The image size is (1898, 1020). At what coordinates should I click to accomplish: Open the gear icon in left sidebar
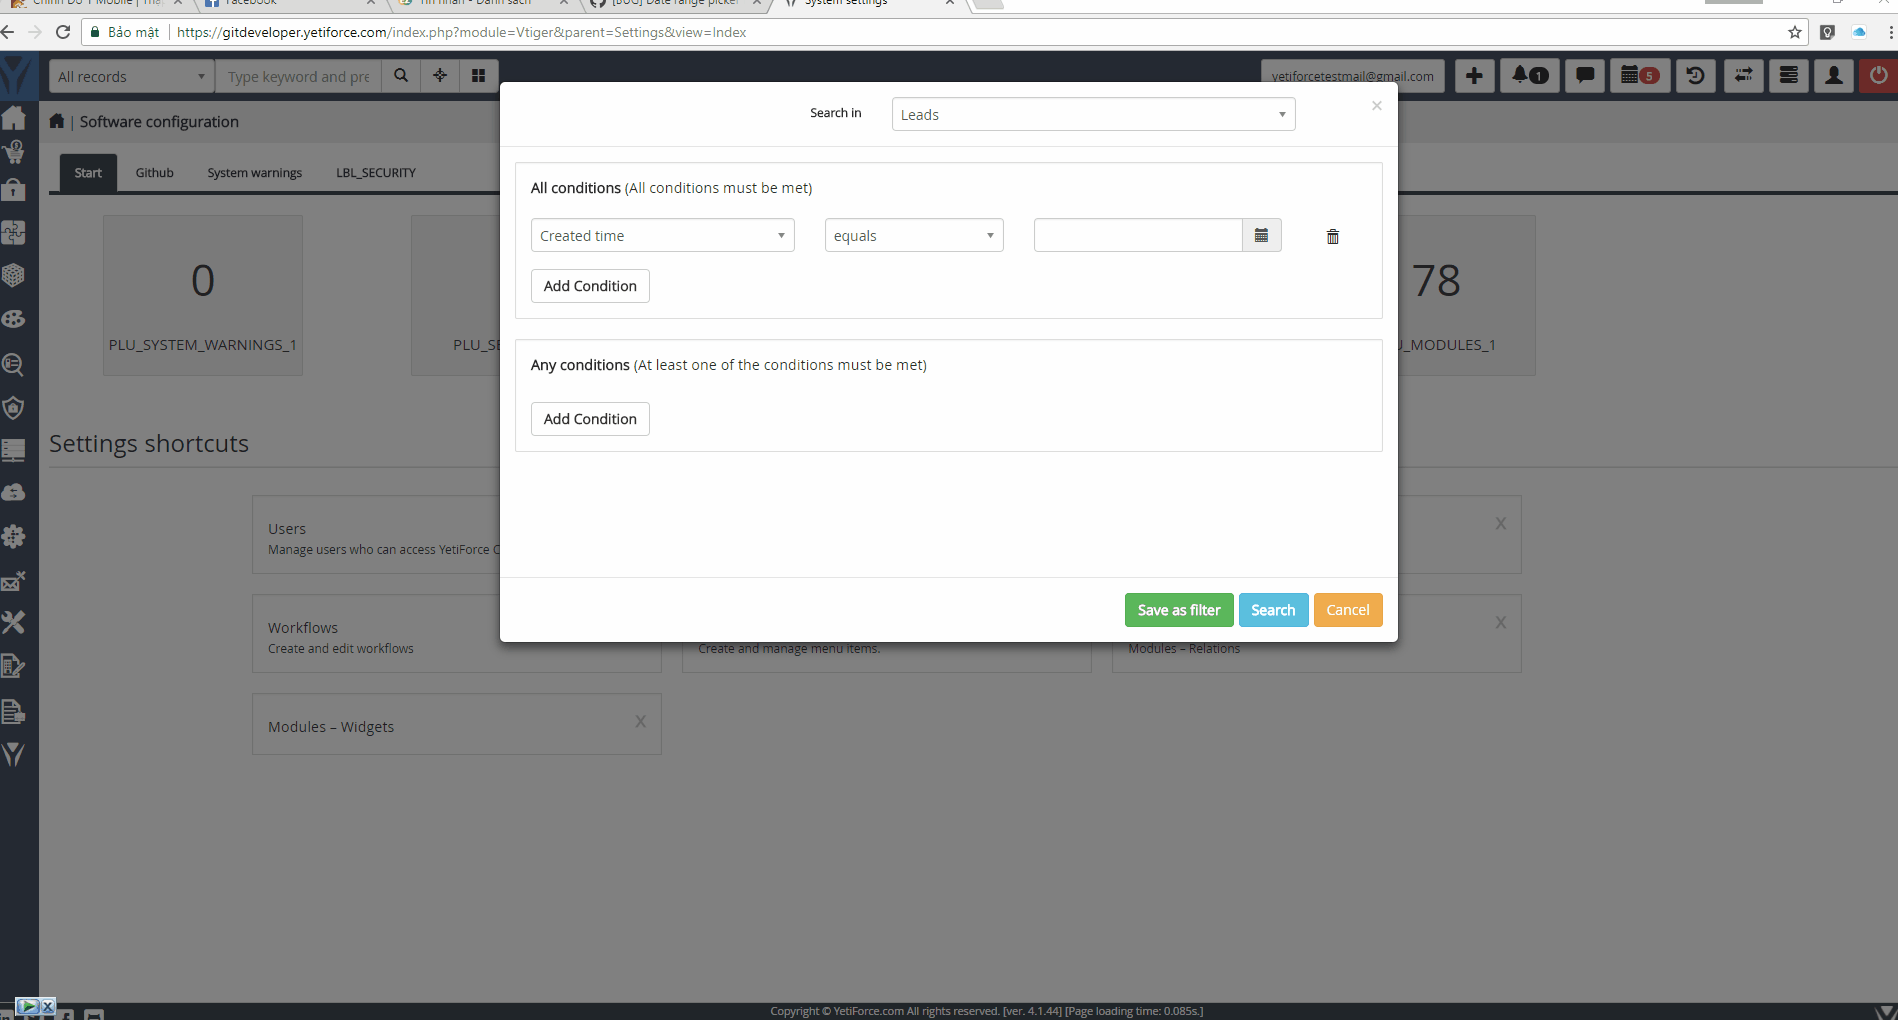coord(14,536)
